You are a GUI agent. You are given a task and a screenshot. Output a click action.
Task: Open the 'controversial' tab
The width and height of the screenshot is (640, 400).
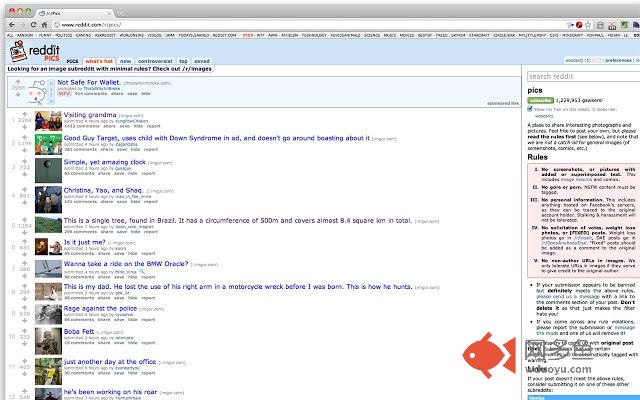point(155,61)
